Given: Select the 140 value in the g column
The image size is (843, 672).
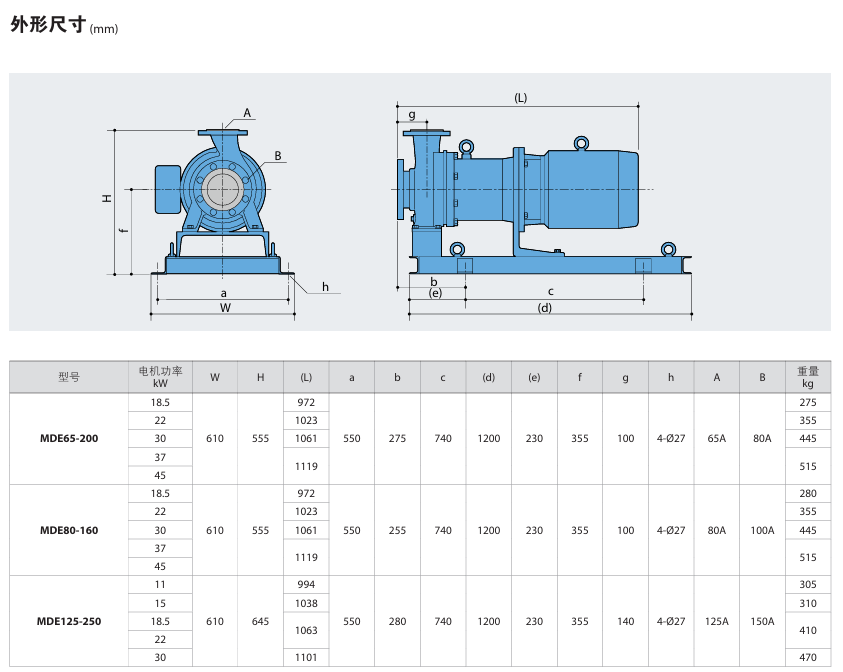Looking at the screenshot, I should point(625,621).
